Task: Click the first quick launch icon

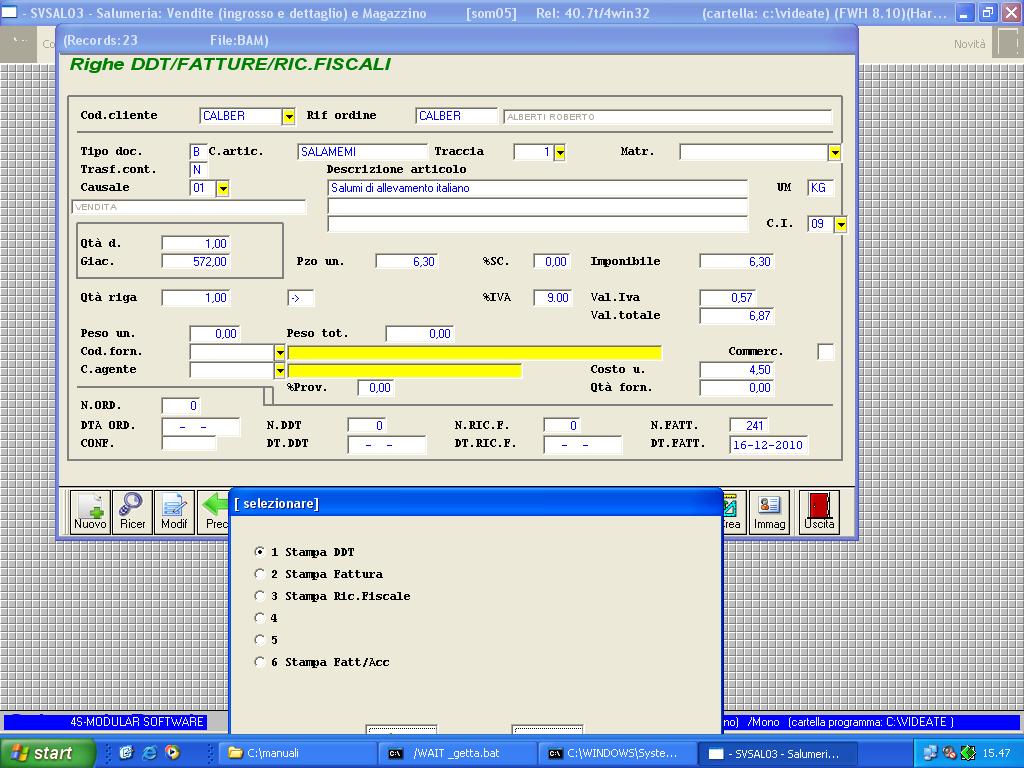Action: click(x=127, y=753)
